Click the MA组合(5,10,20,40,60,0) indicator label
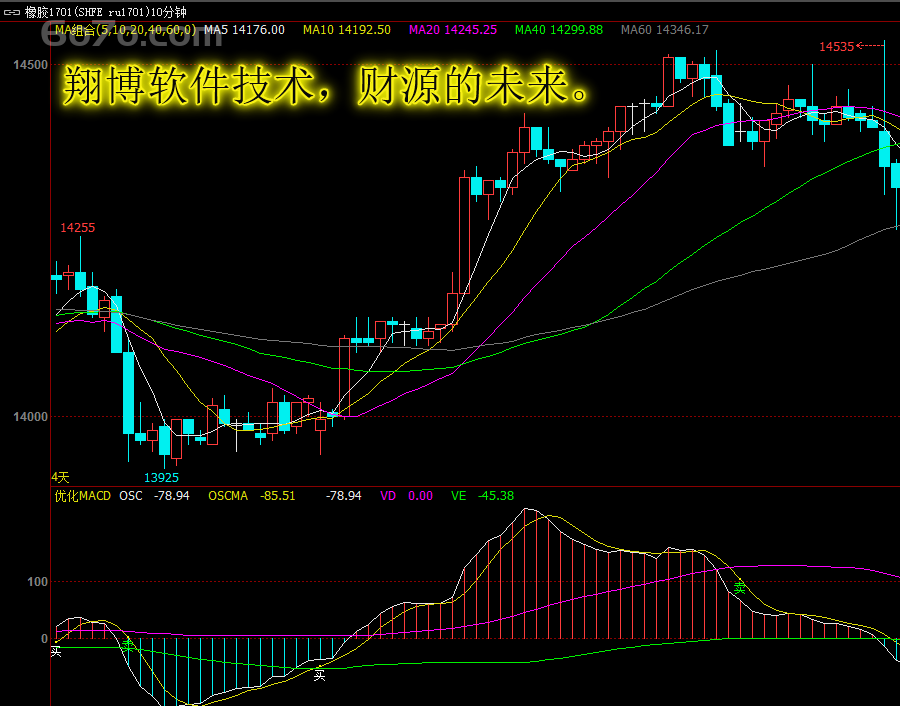 pos(126,30)
